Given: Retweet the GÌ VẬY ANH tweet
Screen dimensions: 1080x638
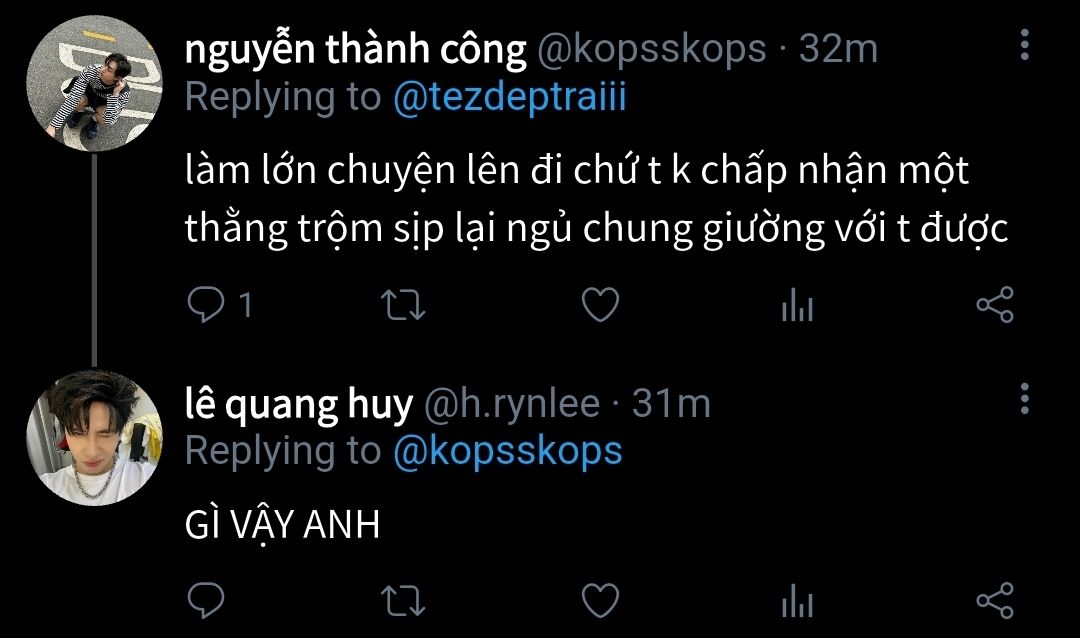Looking at the screenshot, I should [403, 601].
